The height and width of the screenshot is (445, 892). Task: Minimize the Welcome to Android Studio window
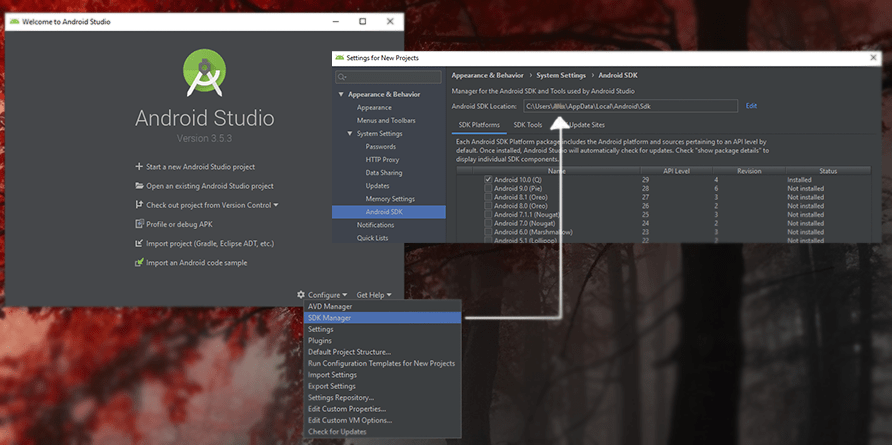[336, 22]
